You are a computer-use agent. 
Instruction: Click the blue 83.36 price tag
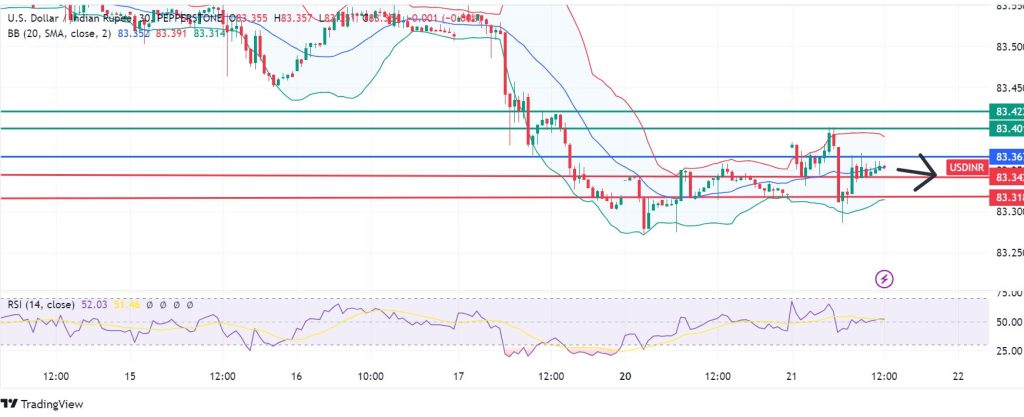pos(1005,157)
